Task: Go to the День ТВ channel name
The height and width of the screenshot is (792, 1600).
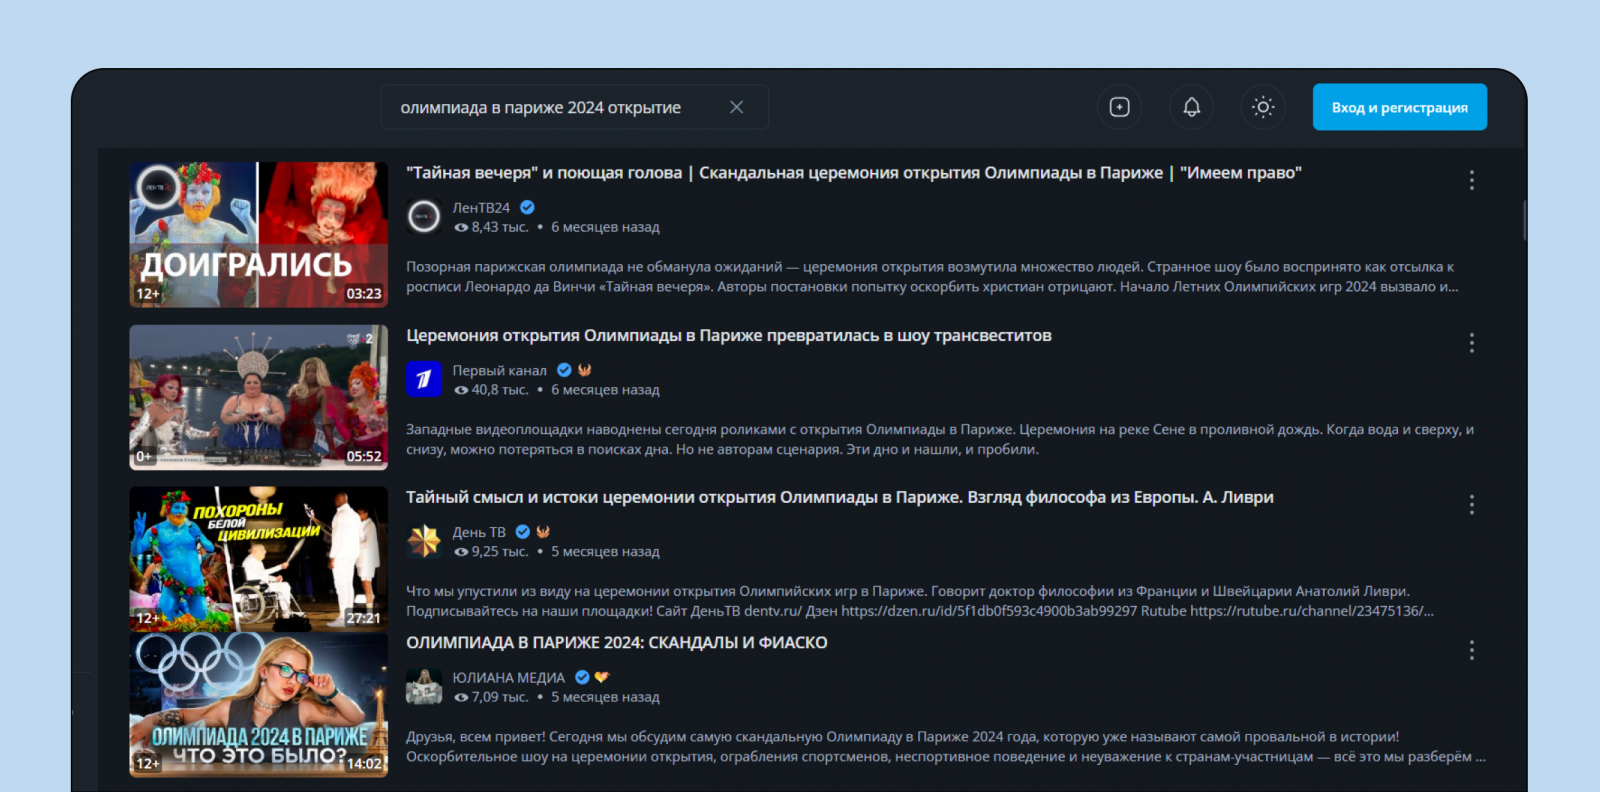Action: tap(479, 532)
